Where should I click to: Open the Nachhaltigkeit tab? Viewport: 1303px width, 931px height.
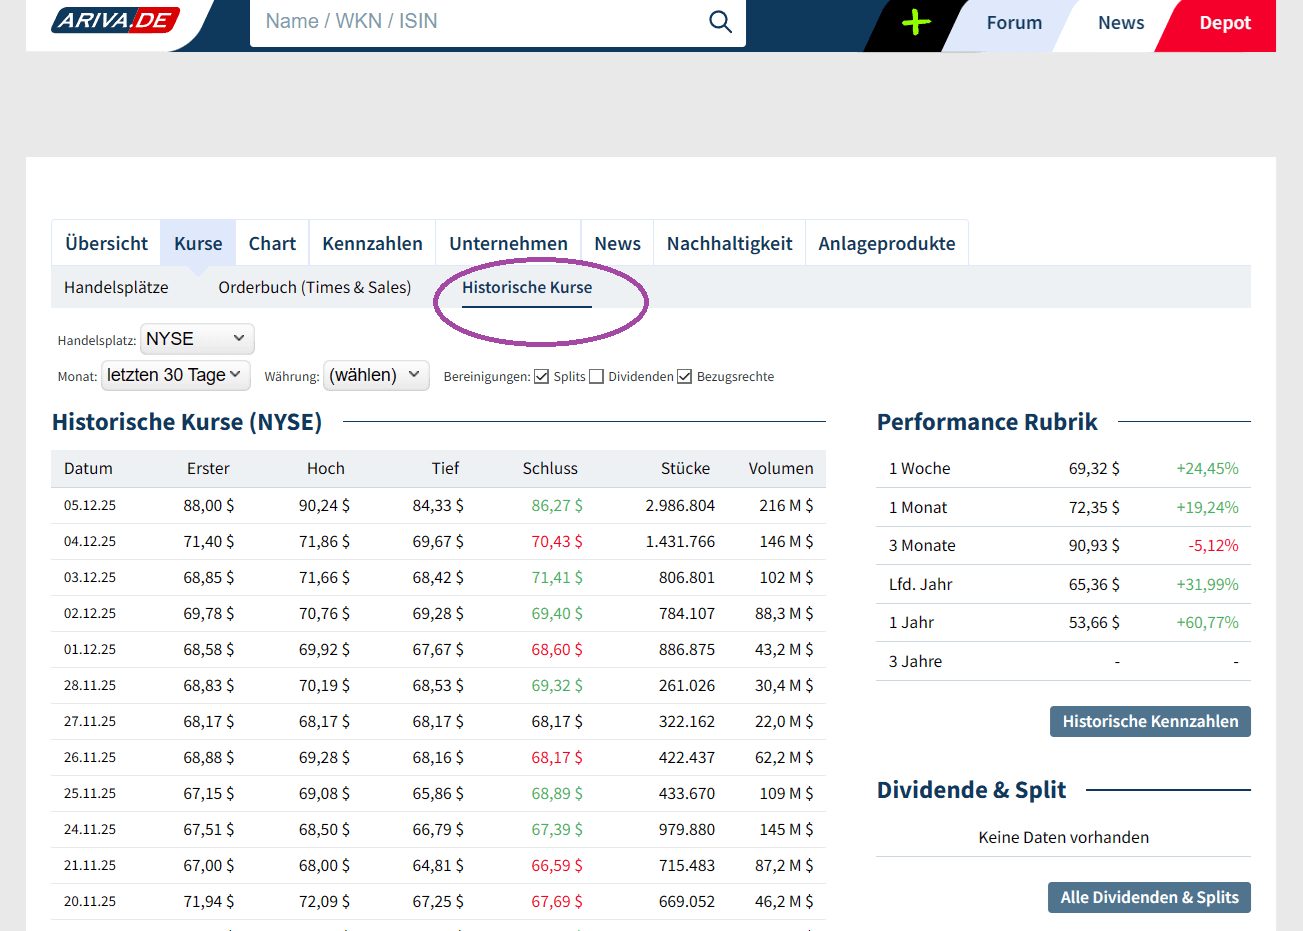point(729,243)
